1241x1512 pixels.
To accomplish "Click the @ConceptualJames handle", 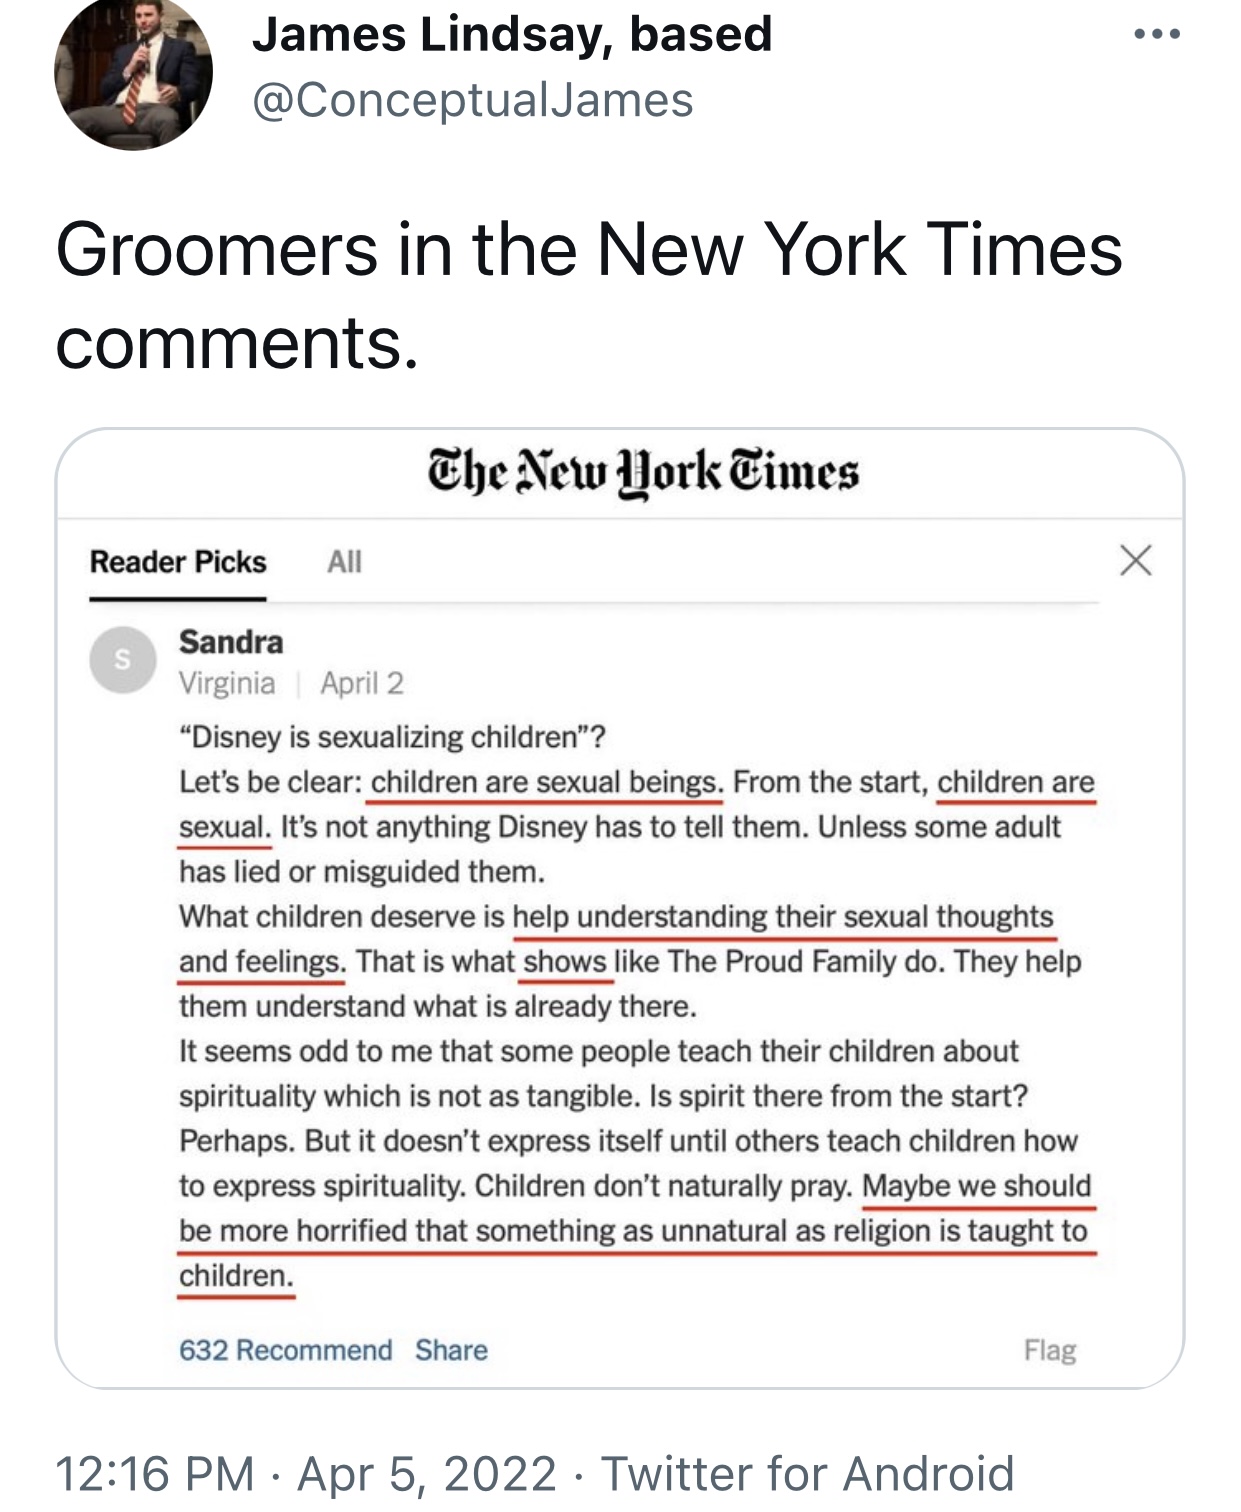I will click(x=473, y=100).
